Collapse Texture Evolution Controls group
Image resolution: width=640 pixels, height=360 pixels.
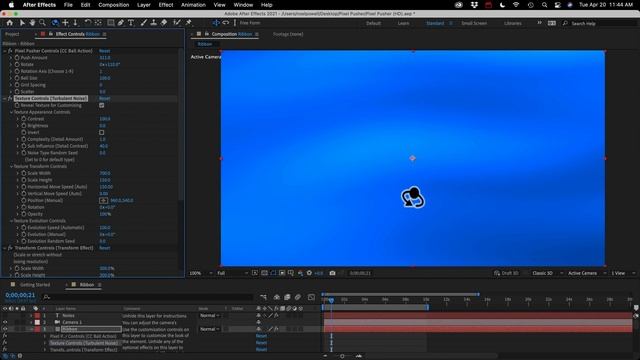point(11,221)
